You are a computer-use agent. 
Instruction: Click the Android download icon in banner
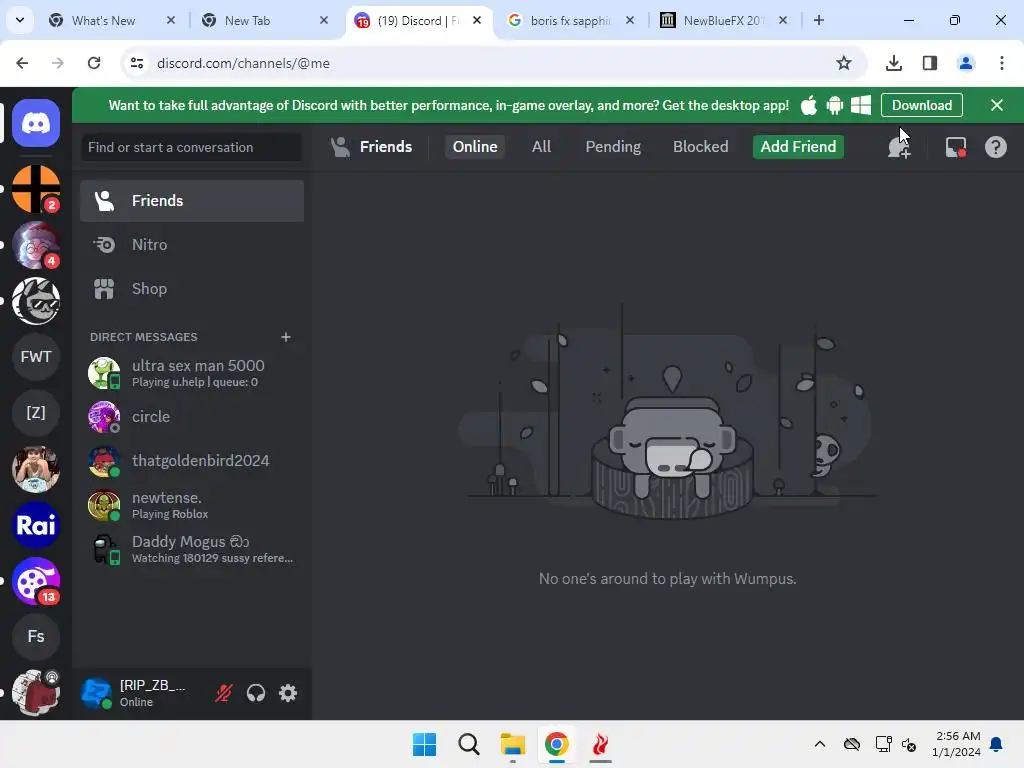pos(835,105)
